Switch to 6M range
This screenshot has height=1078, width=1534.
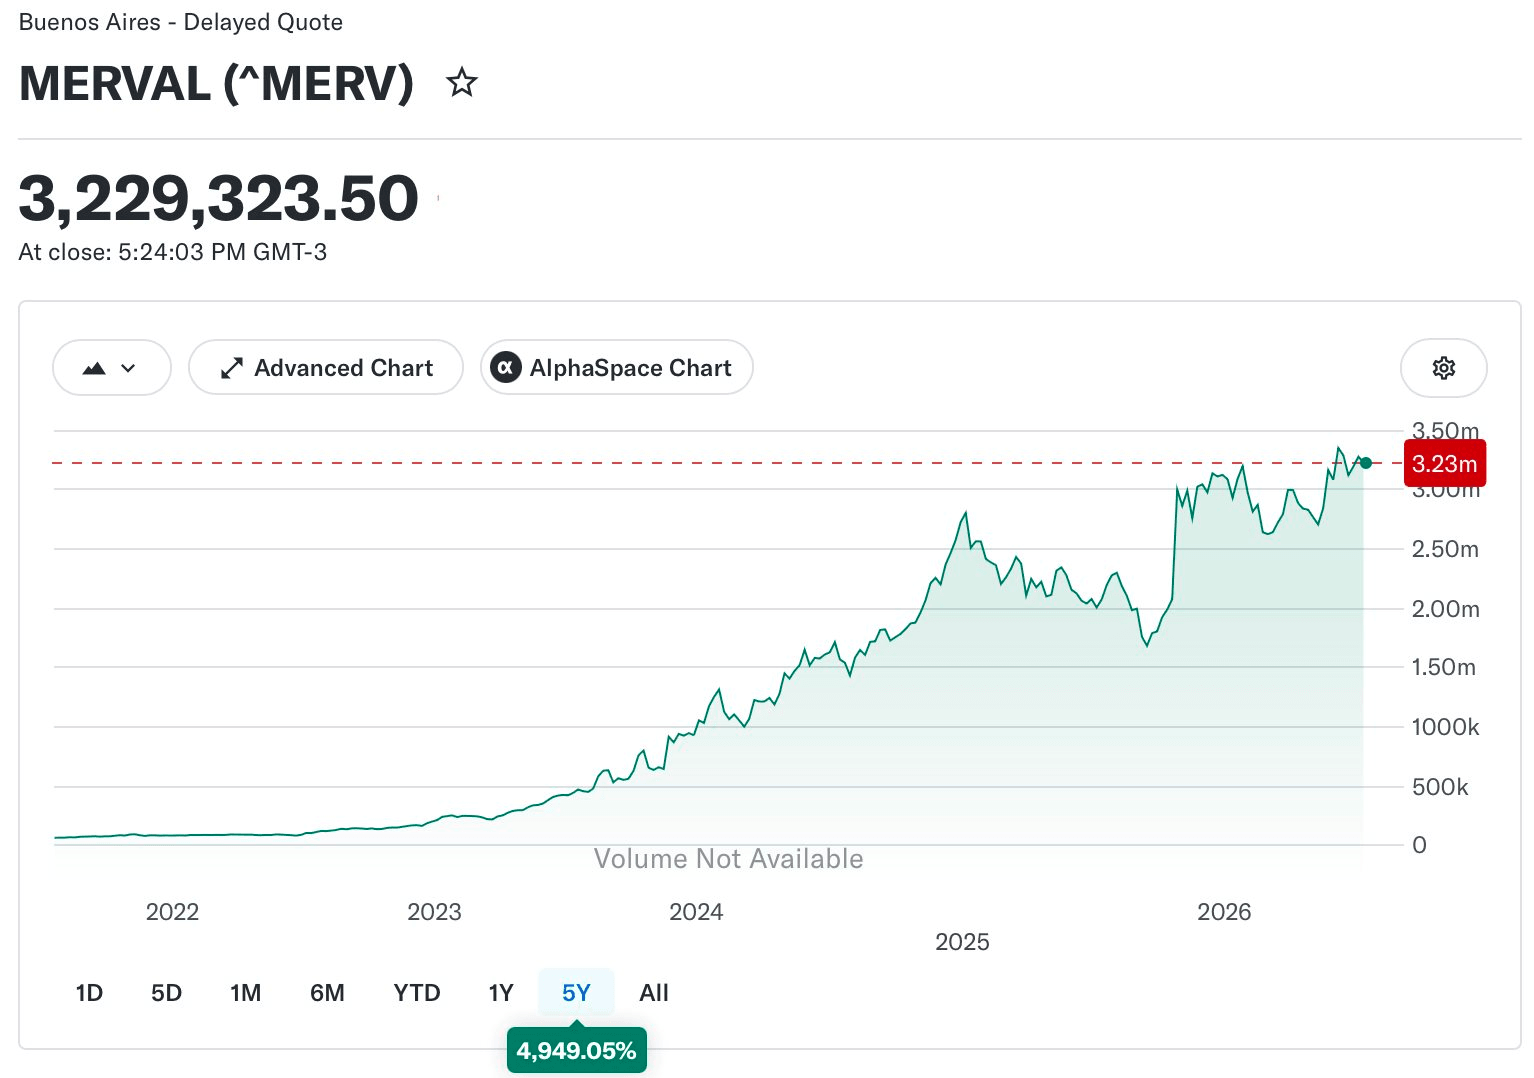click(x=327, y=993)
